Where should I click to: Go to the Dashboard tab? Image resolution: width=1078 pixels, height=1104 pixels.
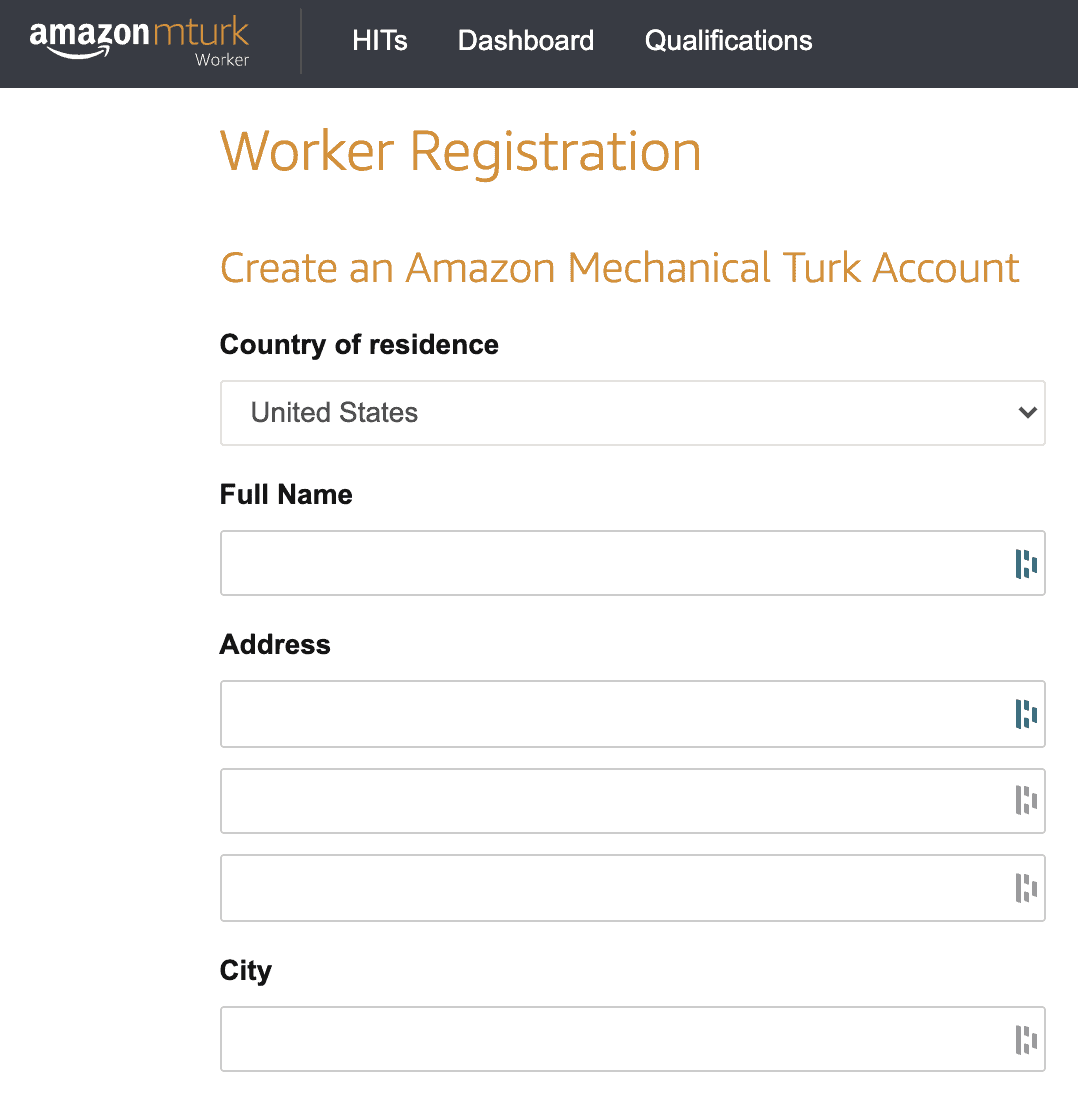(525, 41)
